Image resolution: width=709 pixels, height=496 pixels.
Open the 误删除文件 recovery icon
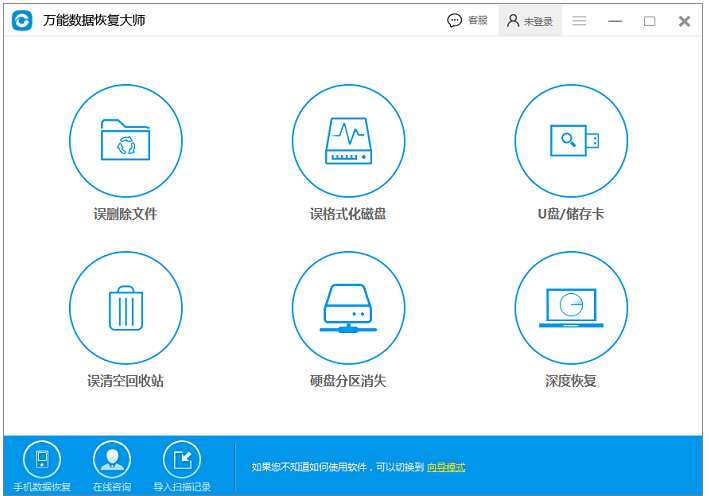(x=126, y=141)
